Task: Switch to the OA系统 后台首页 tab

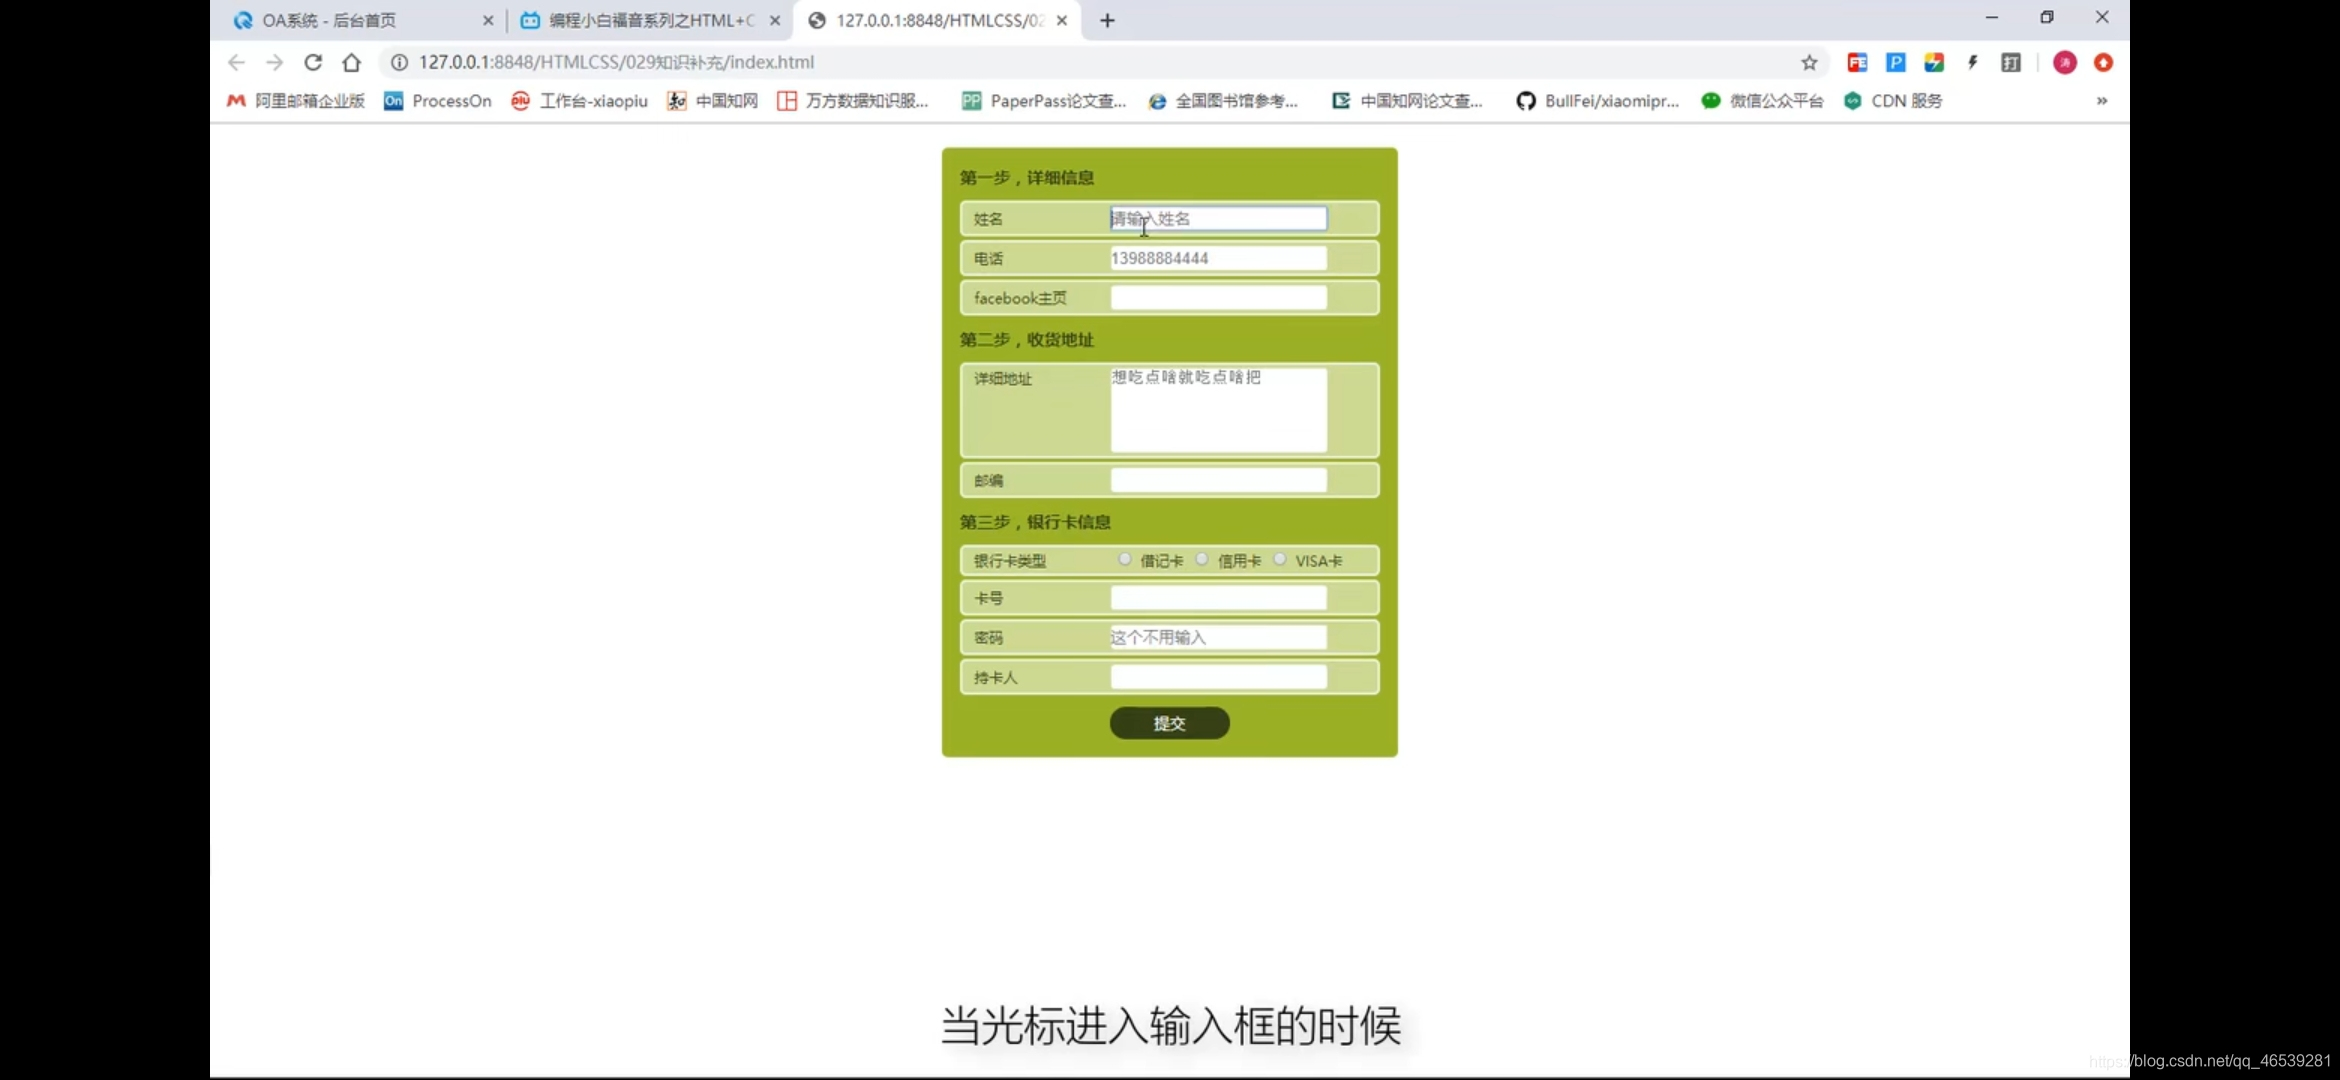Action: (x=330, y=20)
